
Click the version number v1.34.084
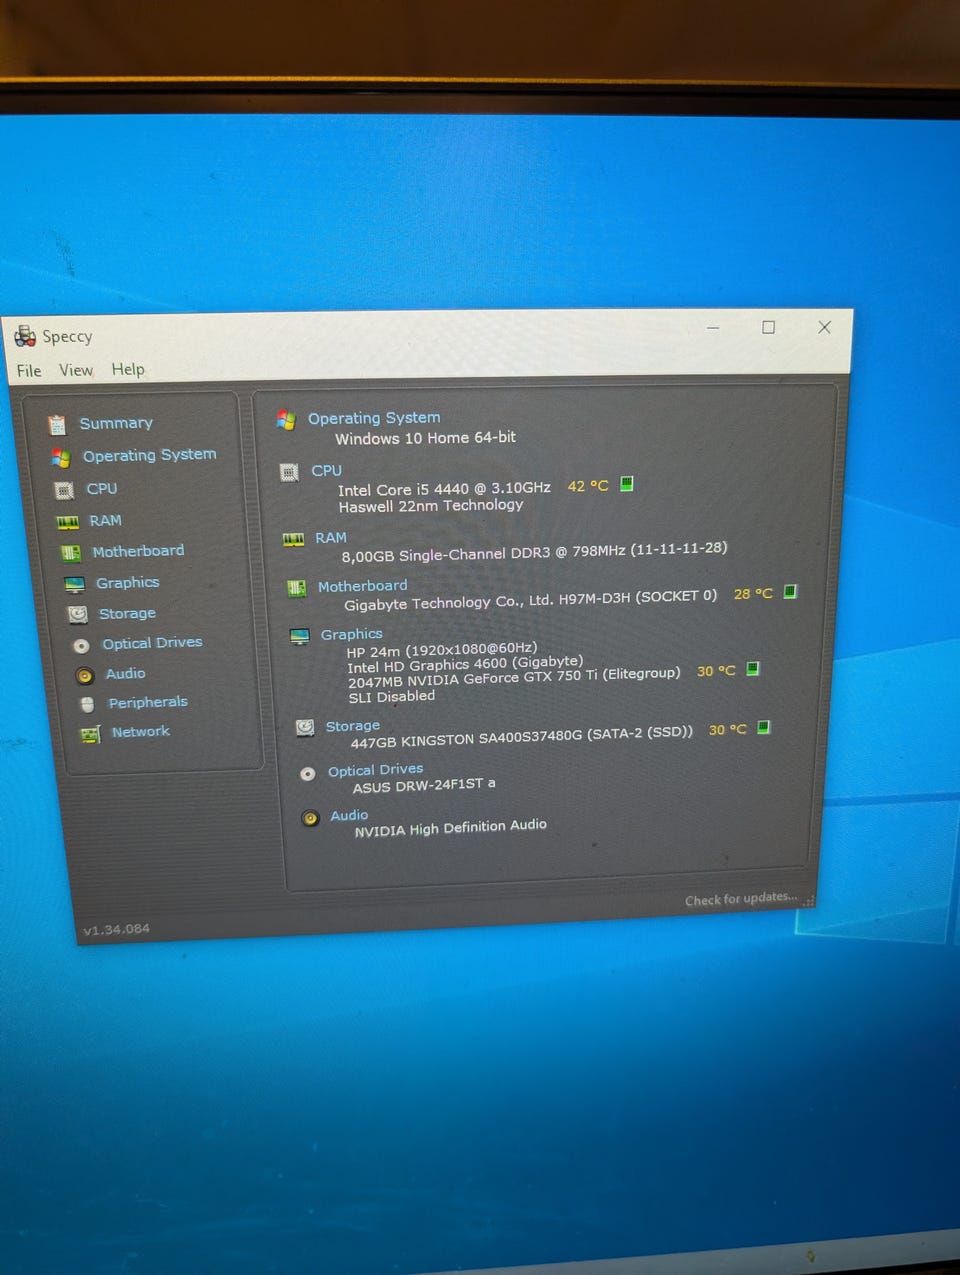point(116,930)
